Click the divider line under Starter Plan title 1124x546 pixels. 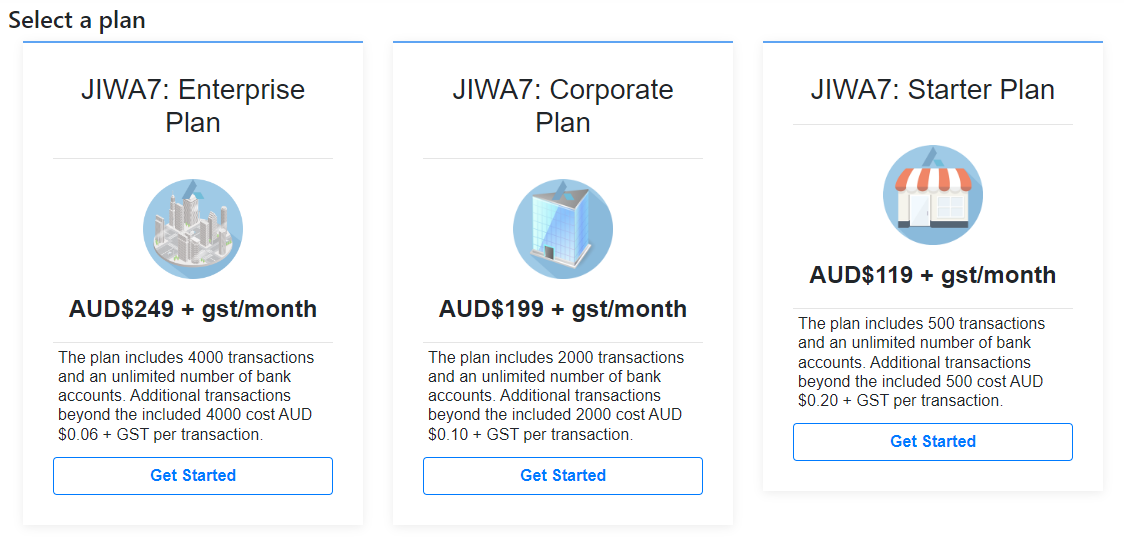click(933, 125)
